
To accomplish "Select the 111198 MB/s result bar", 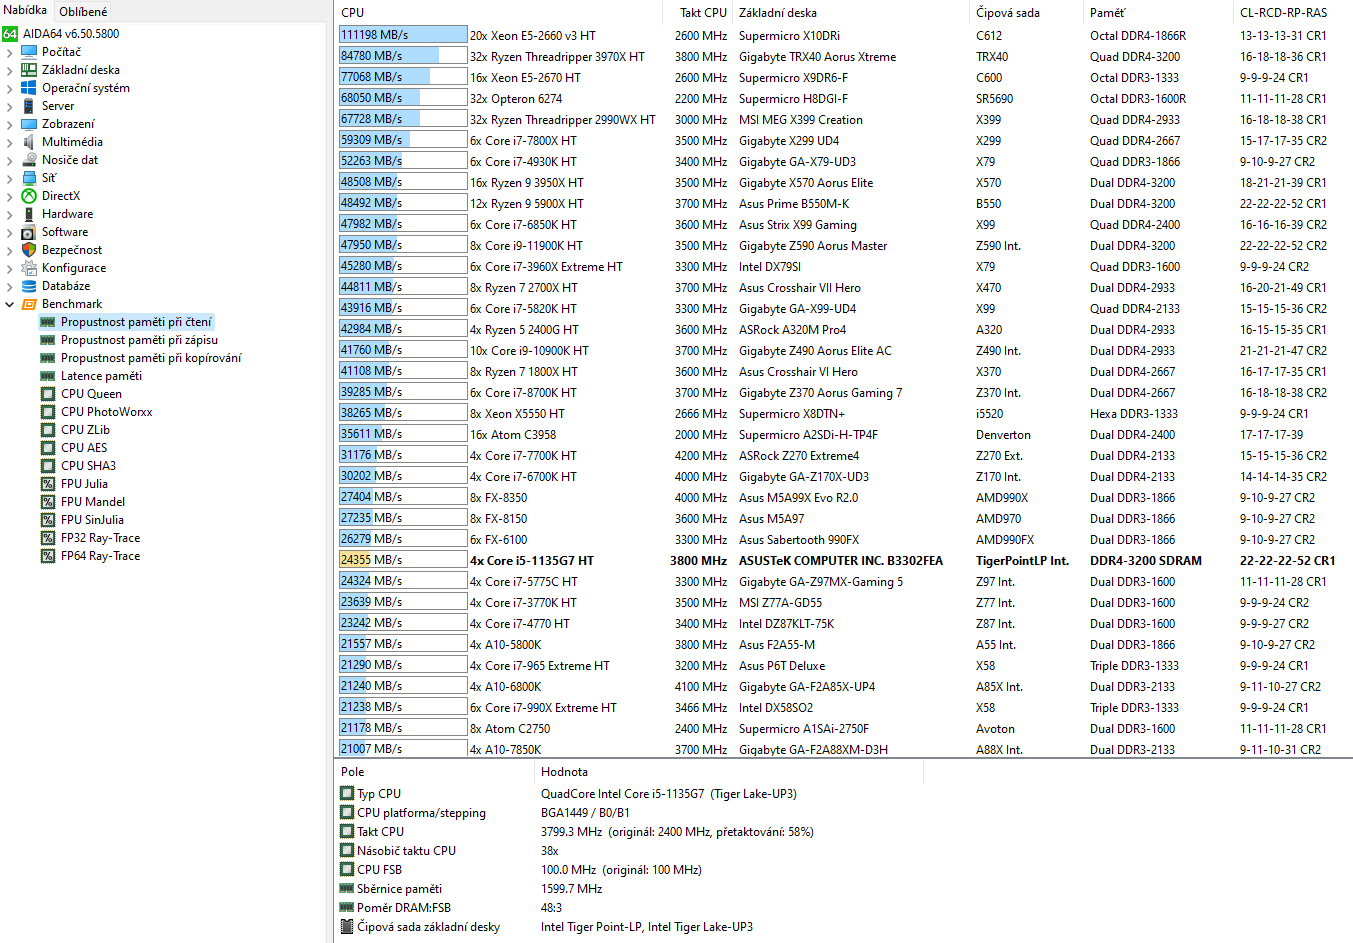I will click(x=403, y=35).
